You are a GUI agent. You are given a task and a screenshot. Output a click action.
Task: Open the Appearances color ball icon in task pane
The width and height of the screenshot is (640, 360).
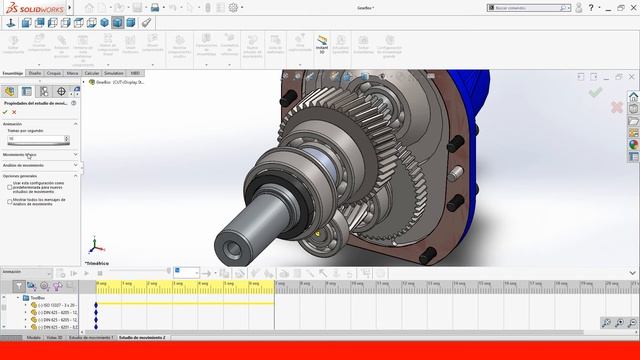[633, 144]
